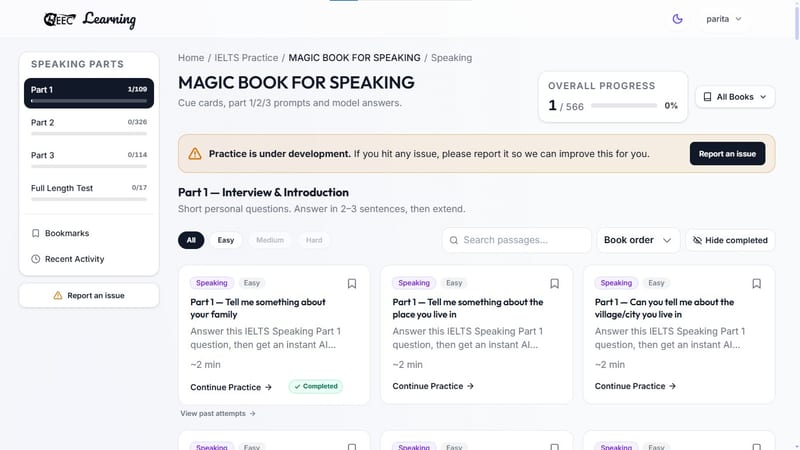Screen dimensions: 800x450
Task: Click the Completed badge on first card
Action: (315, 387)
